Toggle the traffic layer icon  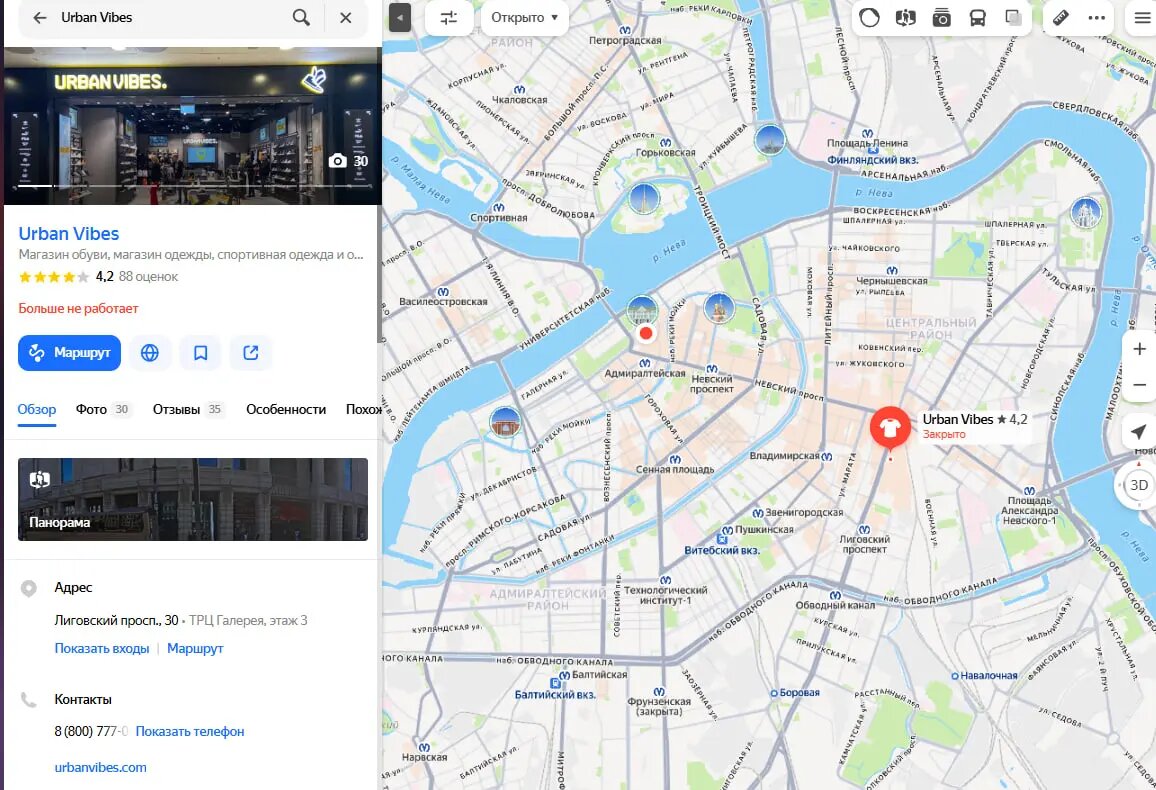point(869,18)
